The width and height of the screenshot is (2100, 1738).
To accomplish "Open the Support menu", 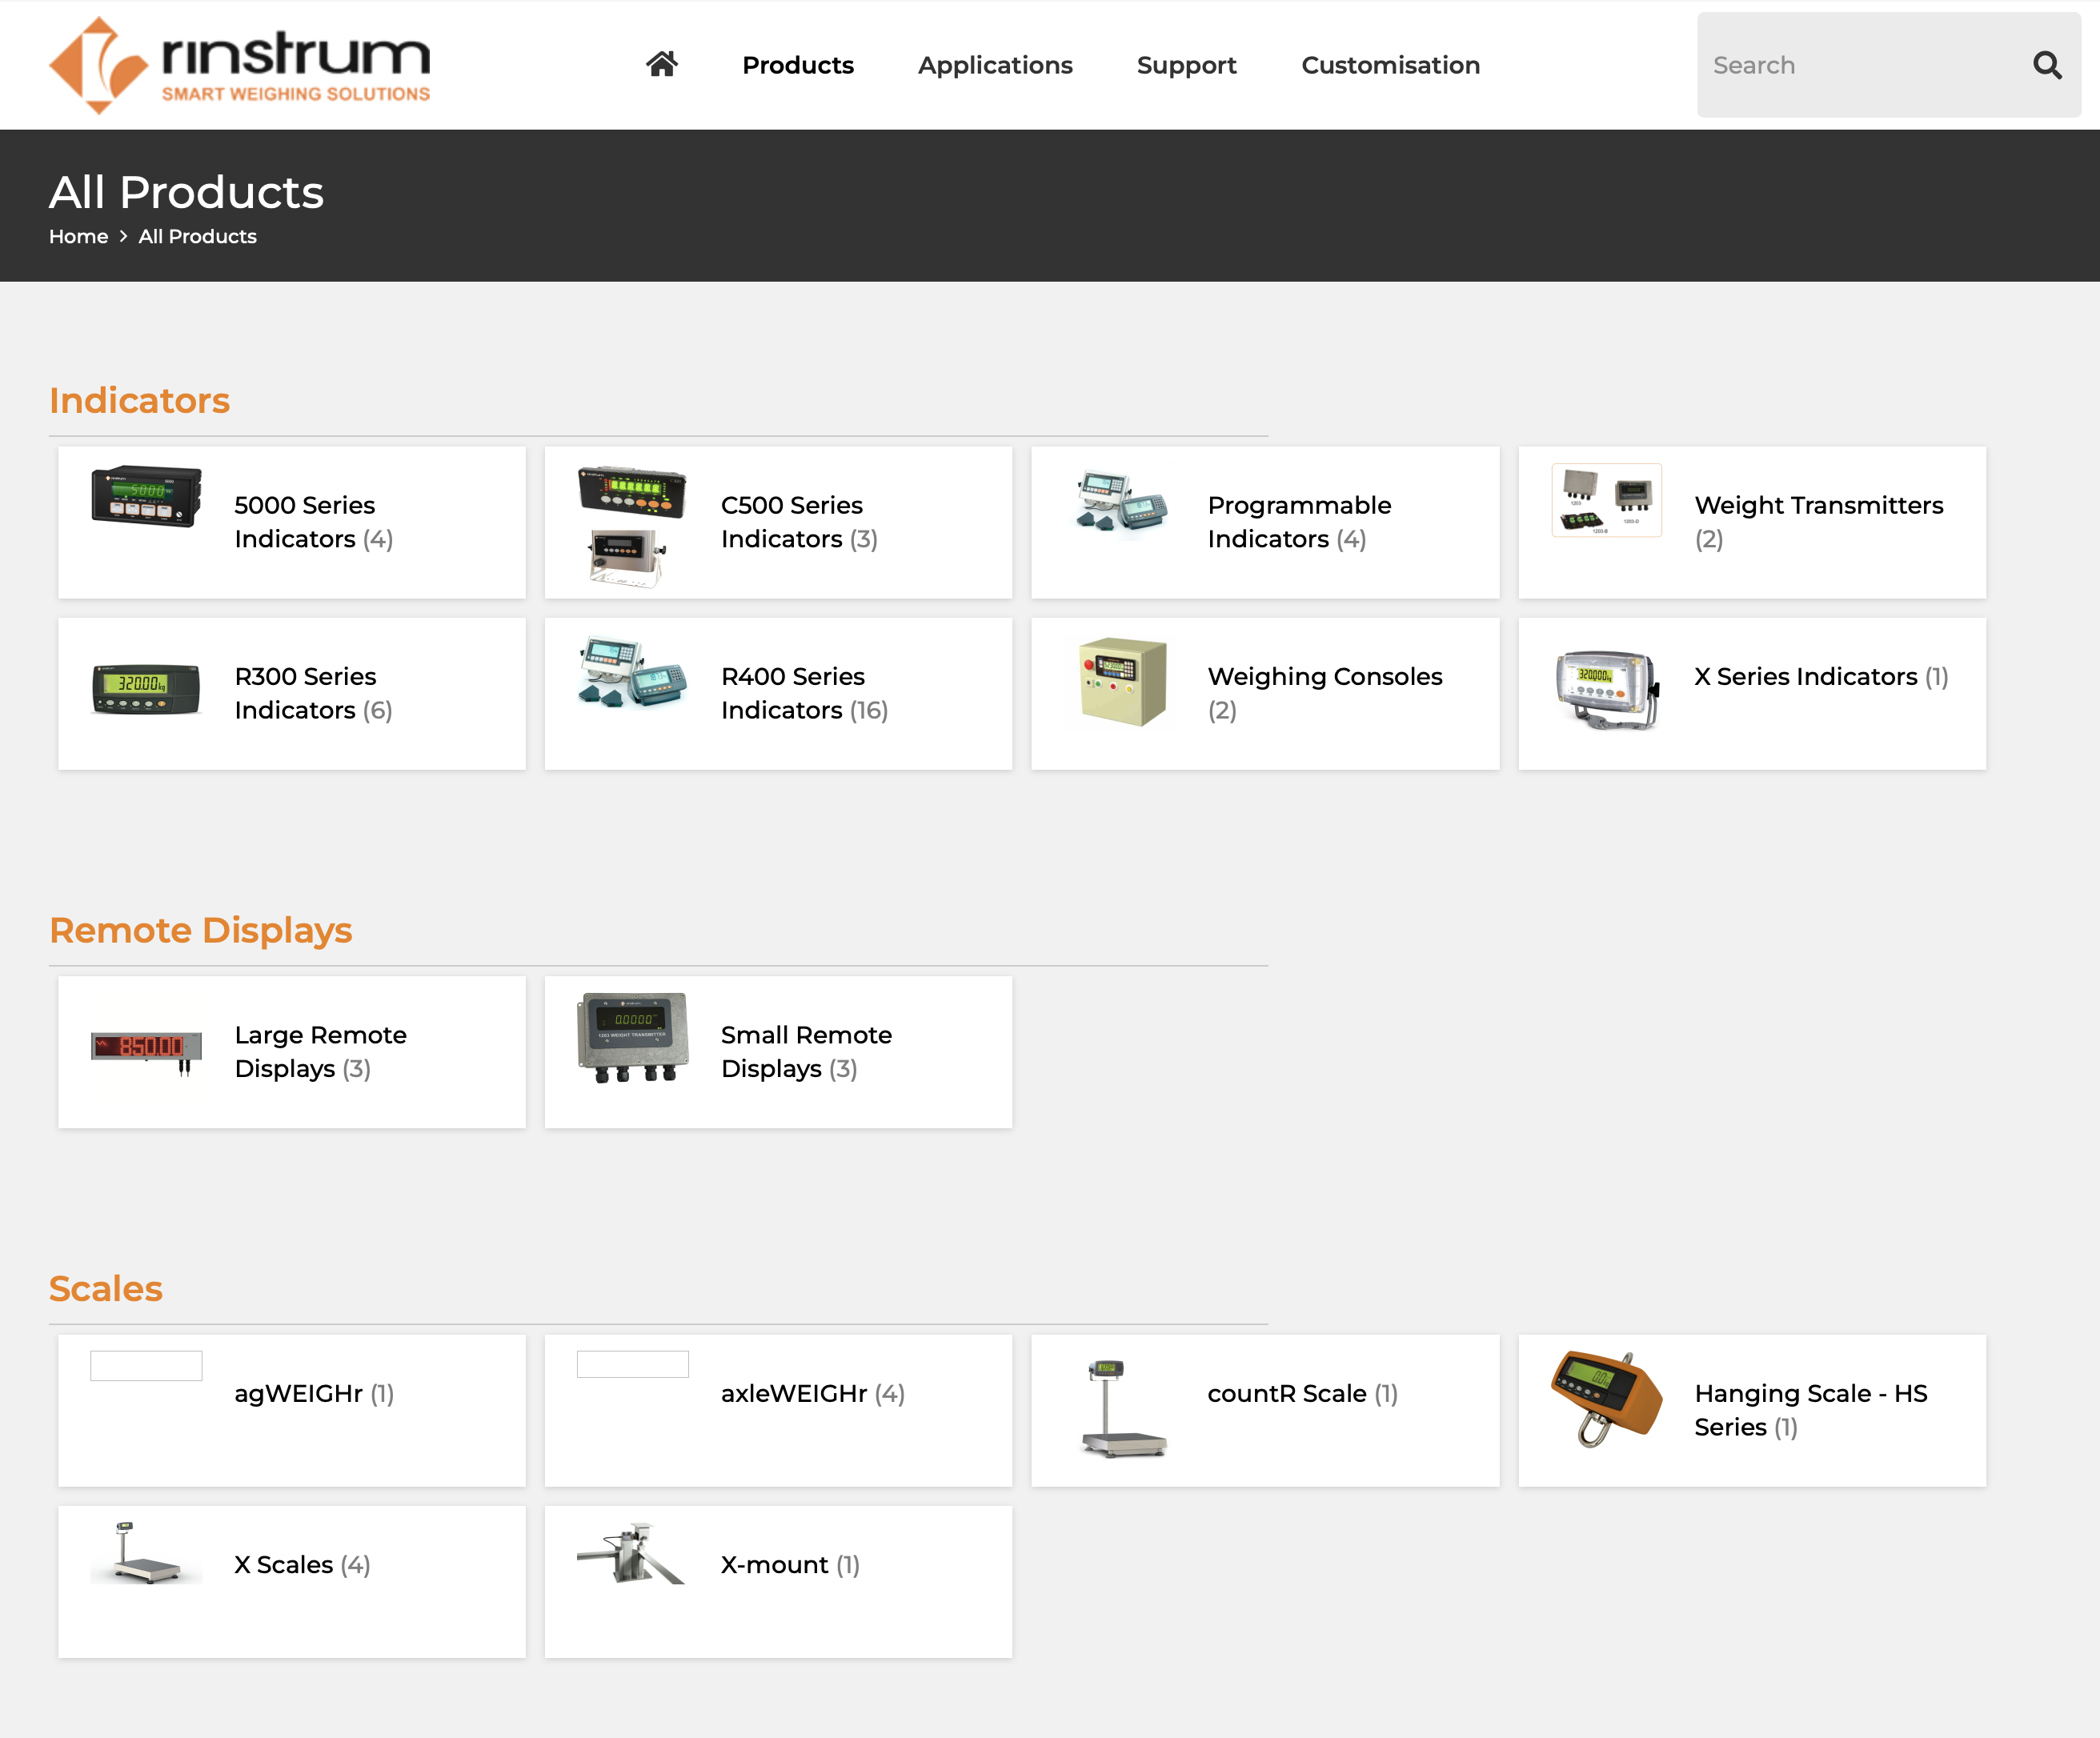I will (x=1186, y=66).
